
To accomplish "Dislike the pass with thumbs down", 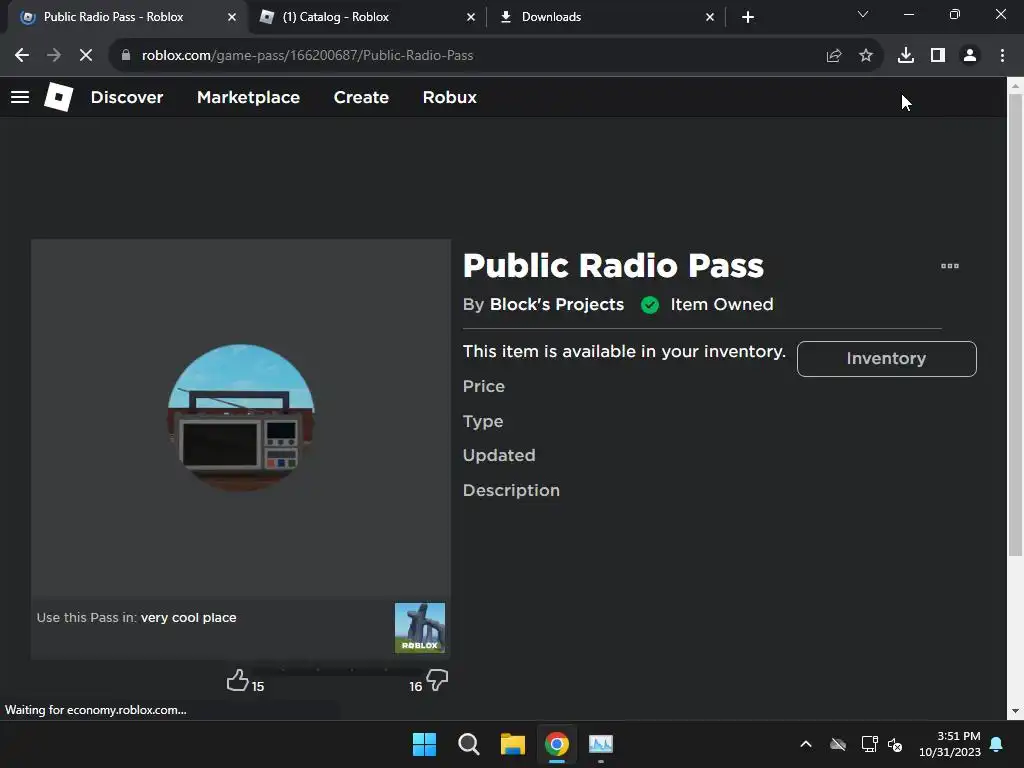I will click(x=437, y=680).
